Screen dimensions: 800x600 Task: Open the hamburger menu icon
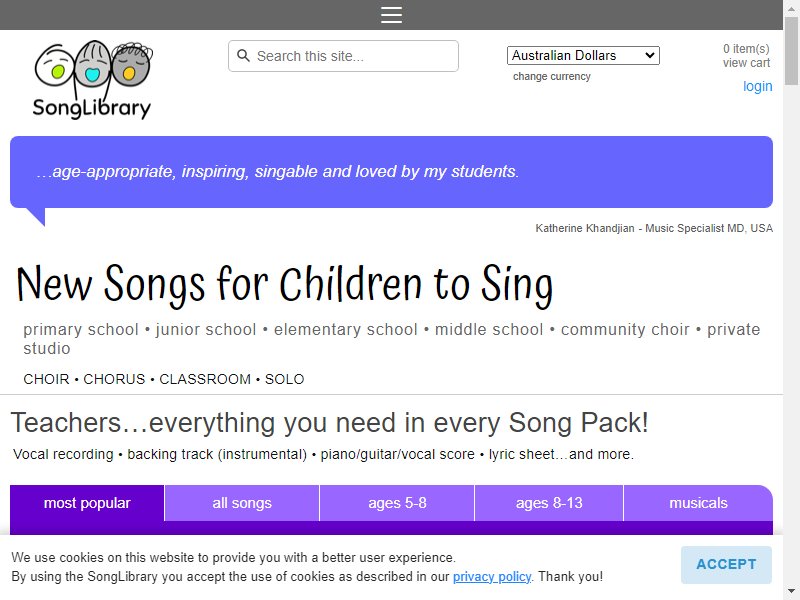pyautogui.click(x=391, y=15)
